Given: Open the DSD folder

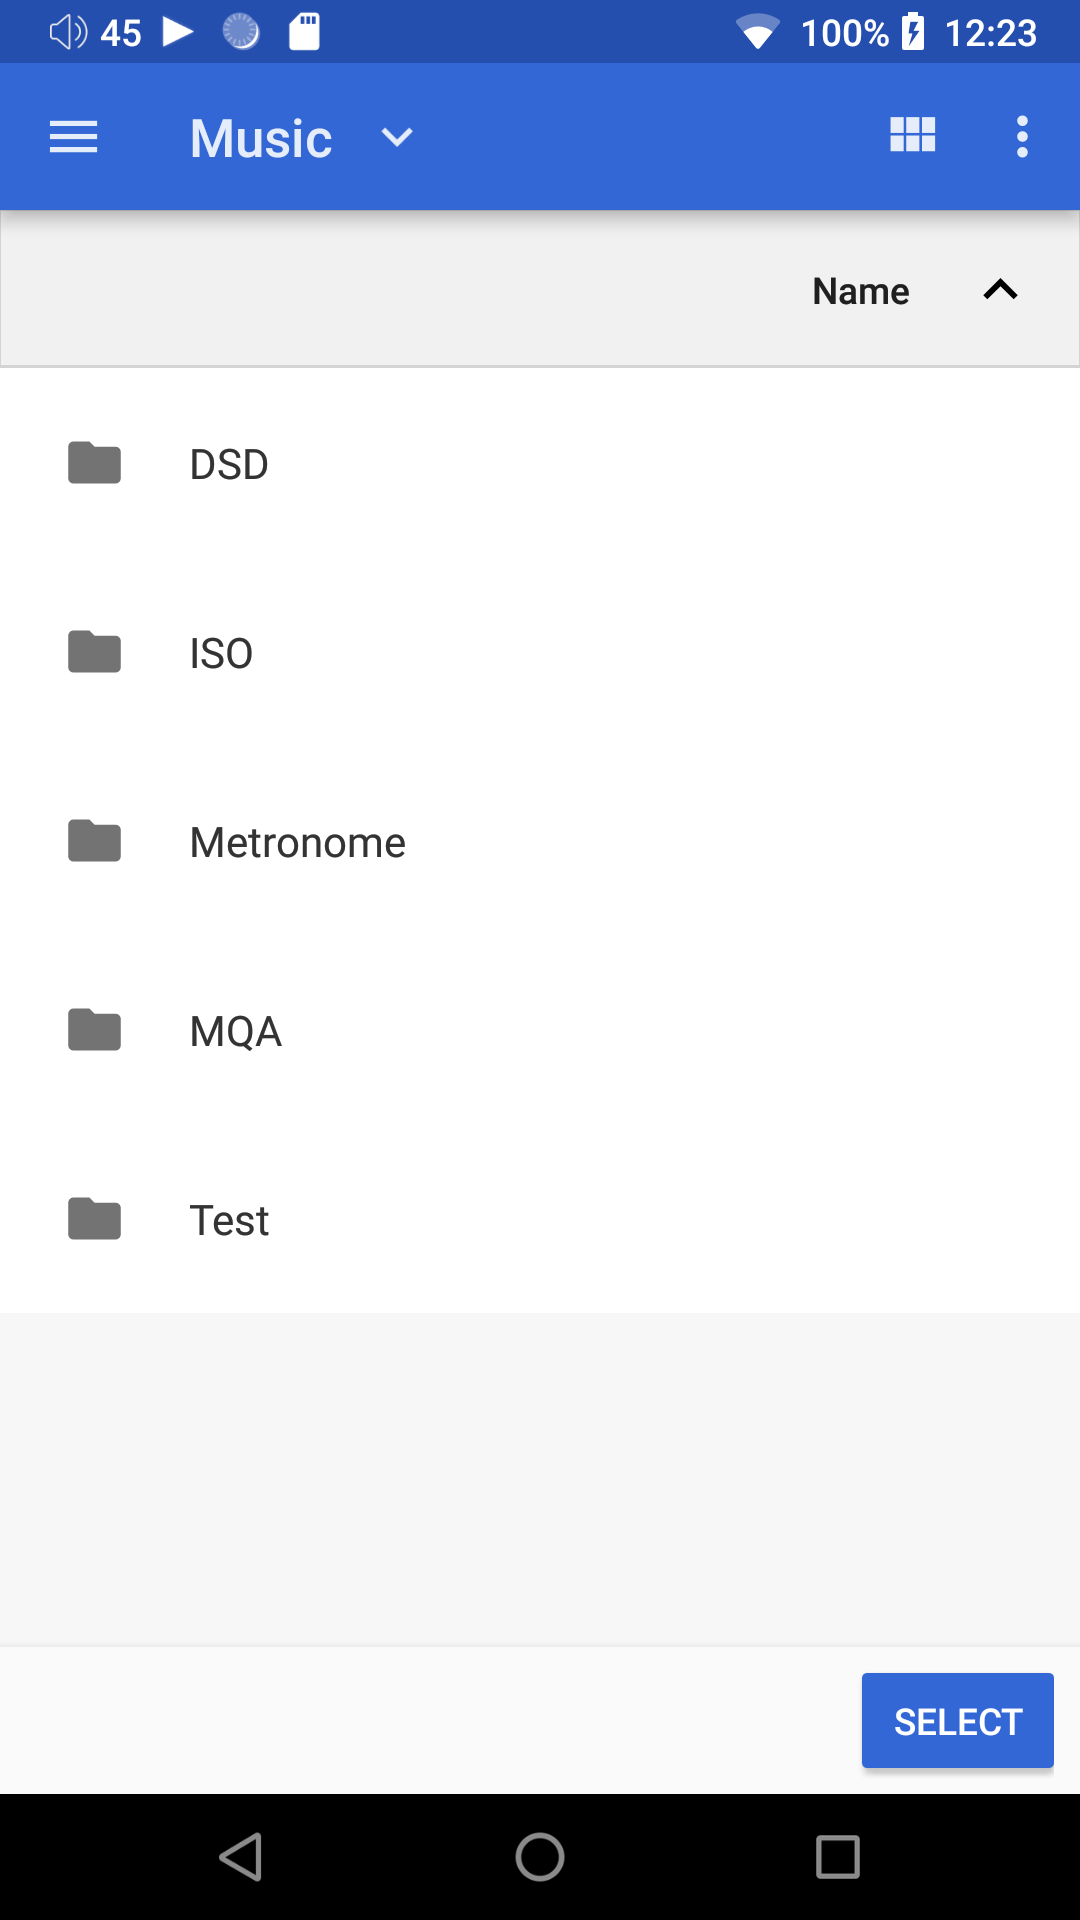Looking at the screenshot, I should [x=229, y=465].
